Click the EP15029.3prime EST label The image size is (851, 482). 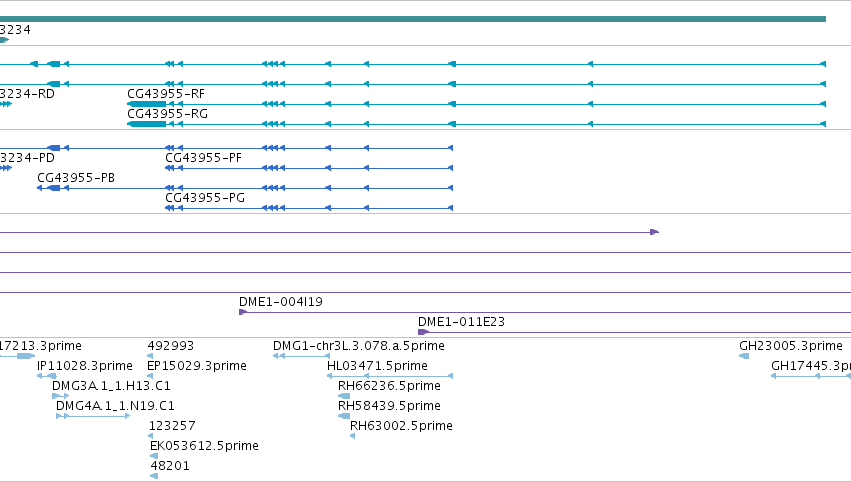coord(197,366)
